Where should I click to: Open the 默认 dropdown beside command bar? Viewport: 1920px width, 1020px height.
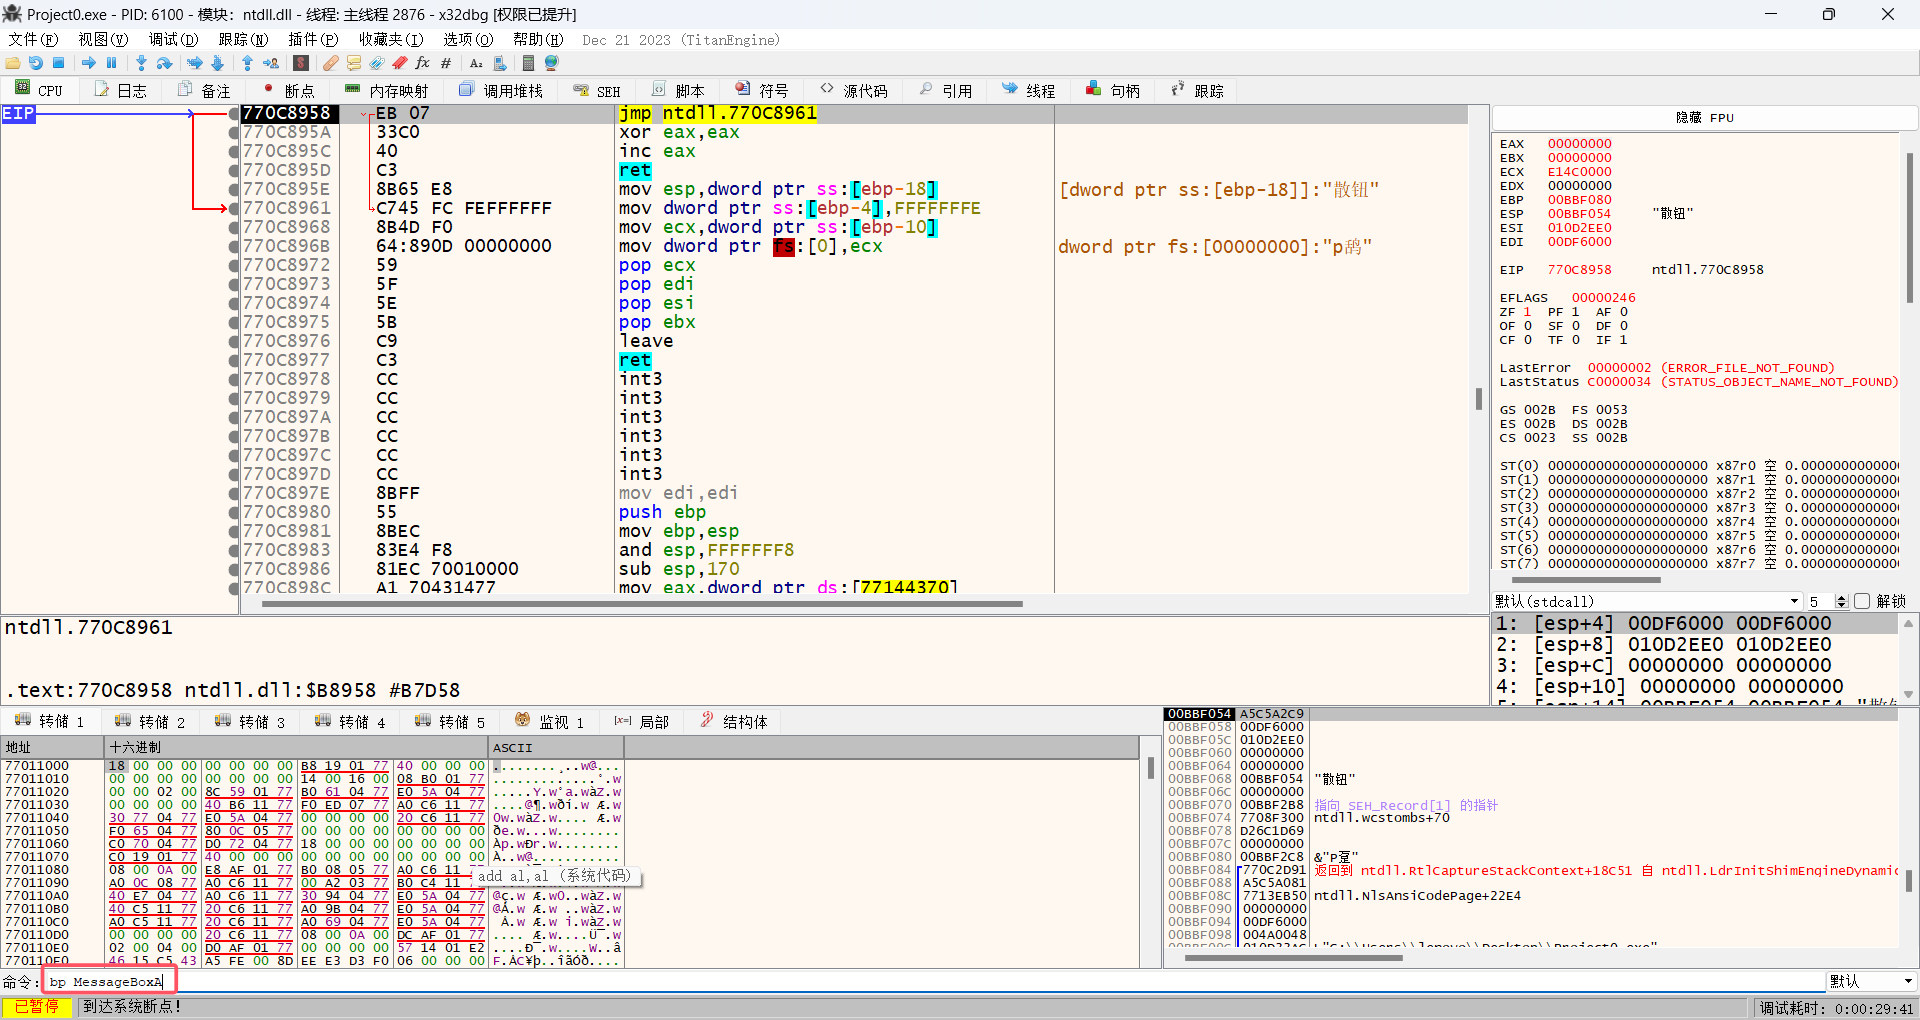pos(1871,981)
